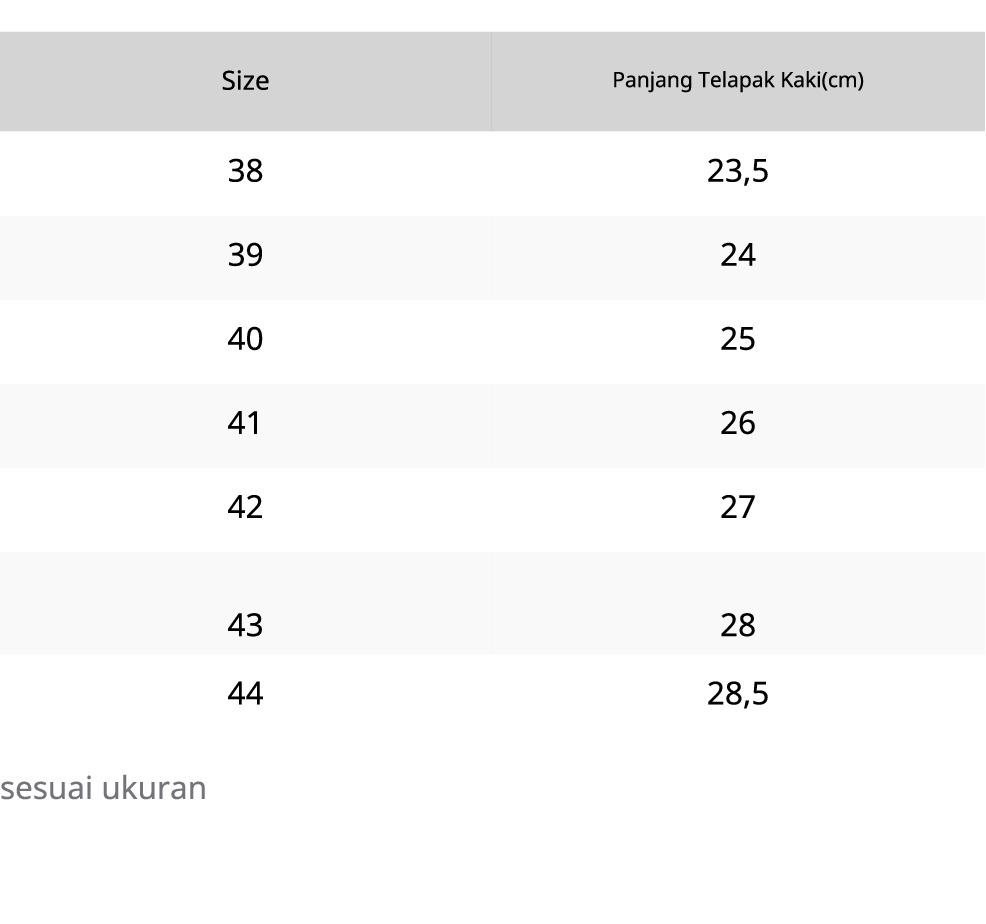The height and width of the screenshot is (924, 986).
Task: Pick the size 43 cell
Action: 245,625
